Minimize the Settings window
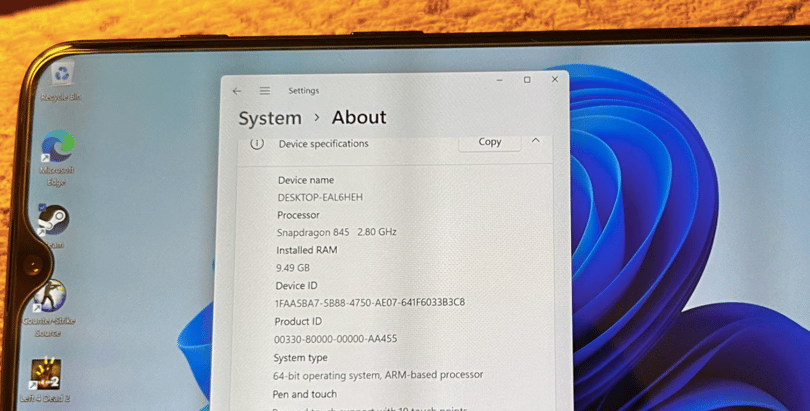Viewport: 810px width, 411px height. click(500, 80)
